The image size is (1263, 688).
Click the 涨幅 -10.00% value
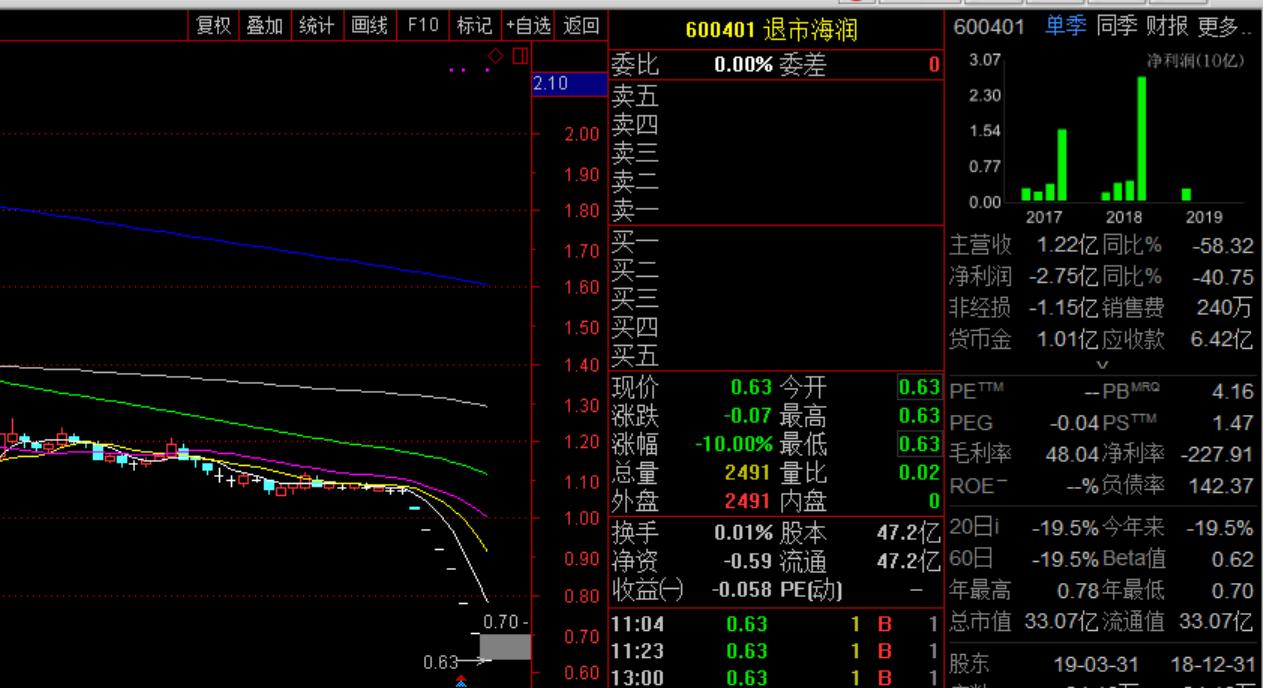pyautogui.click(x=733, y=443)
